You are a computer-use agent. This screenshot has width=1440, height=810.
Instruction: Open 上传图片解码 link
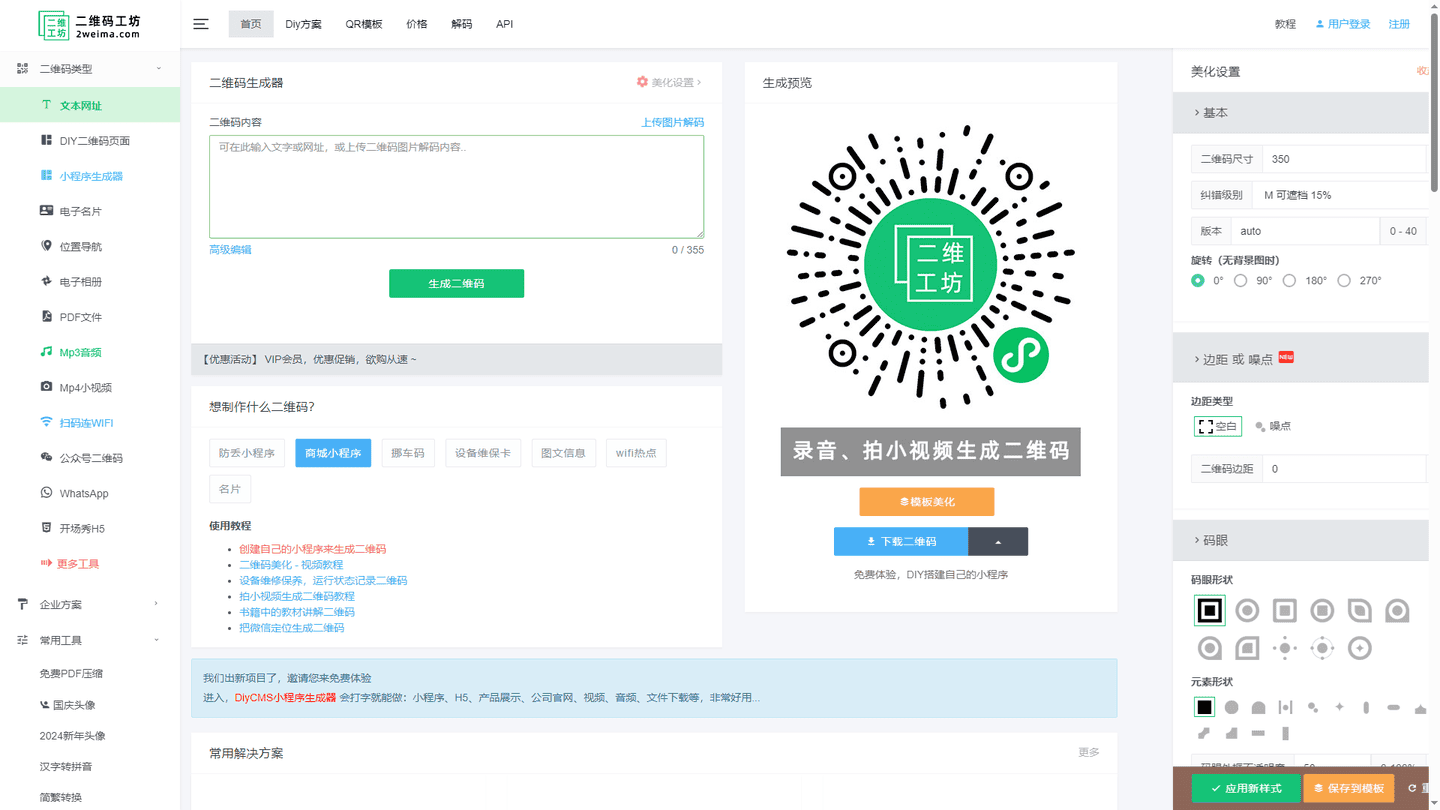click(672, 122)
